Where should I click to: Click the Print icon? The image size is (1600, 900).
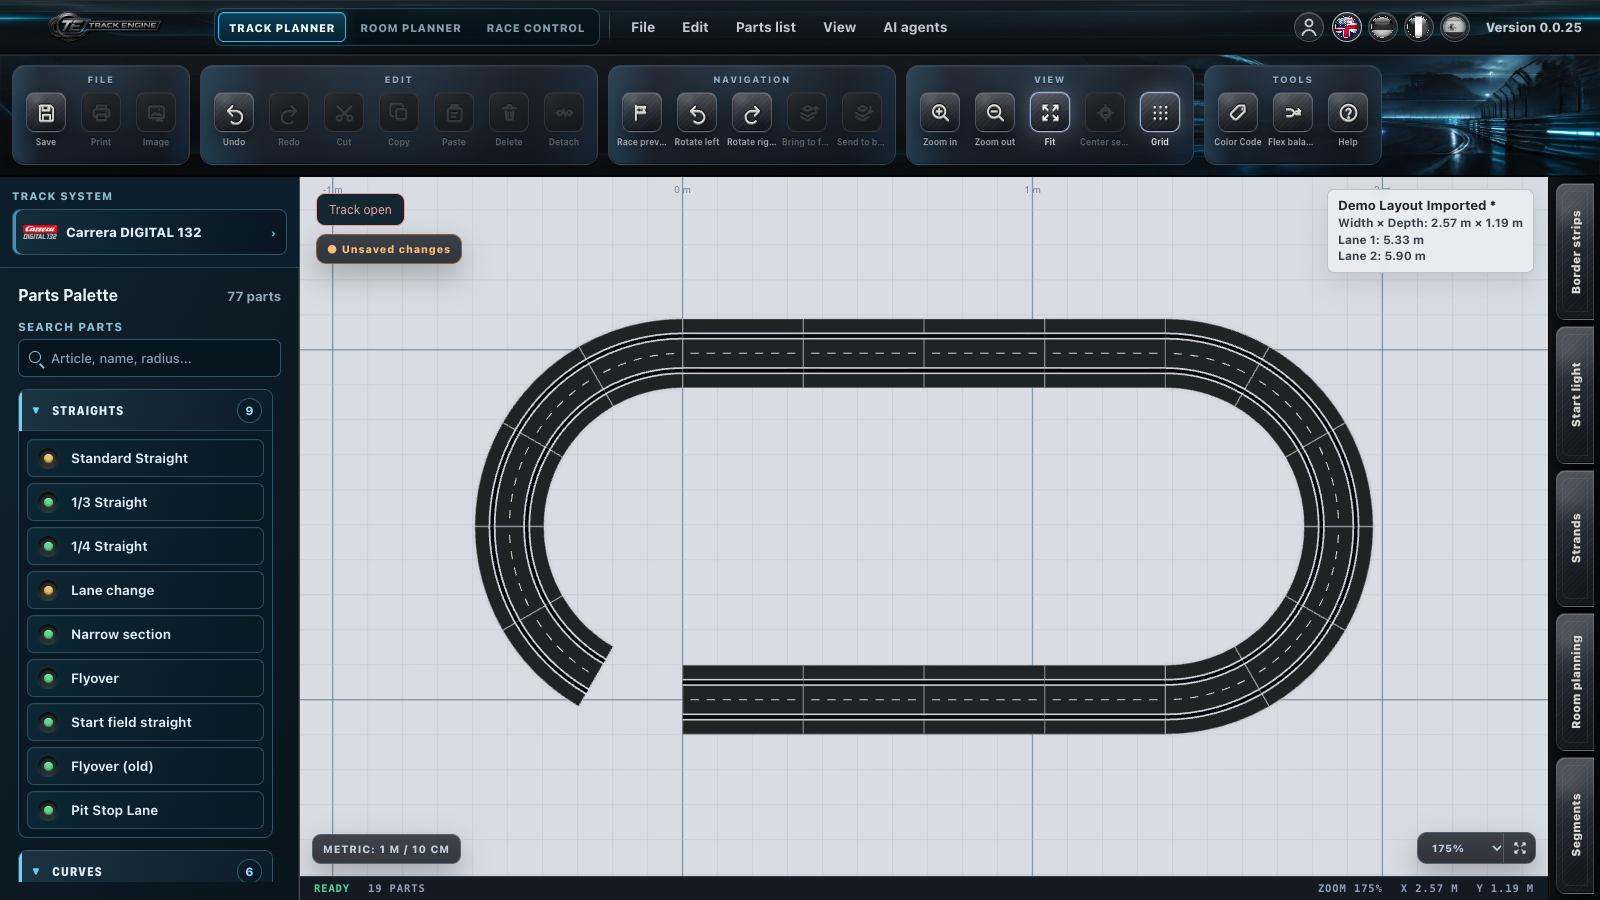tap(101, 113)
